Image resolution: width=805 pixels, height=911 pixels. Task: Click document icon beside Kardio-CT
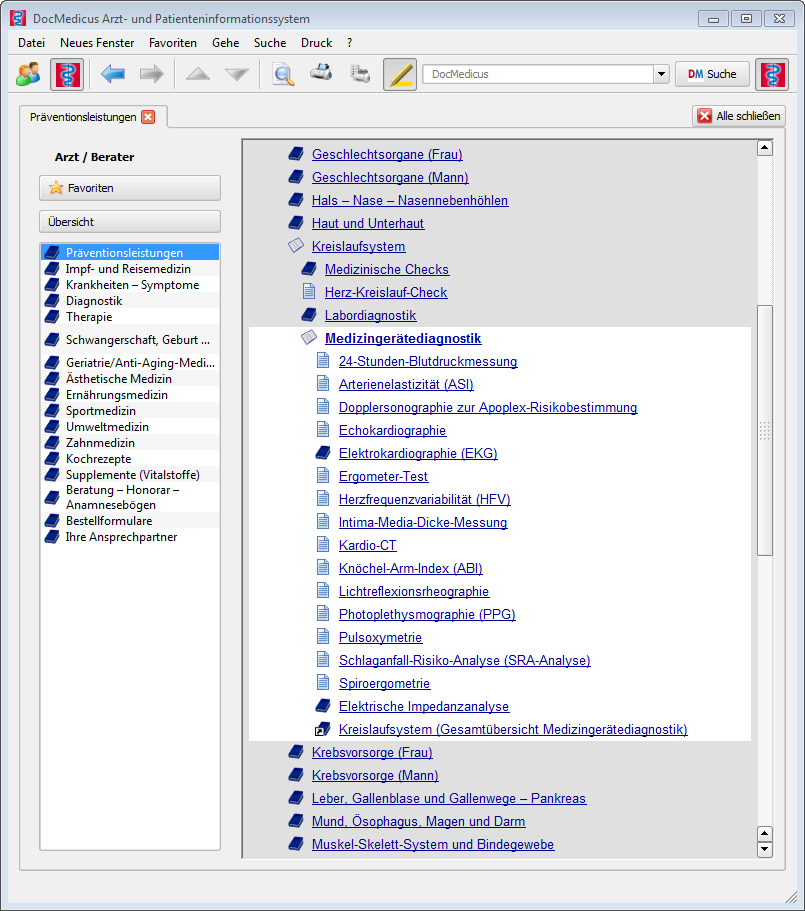tap(323, 545)
